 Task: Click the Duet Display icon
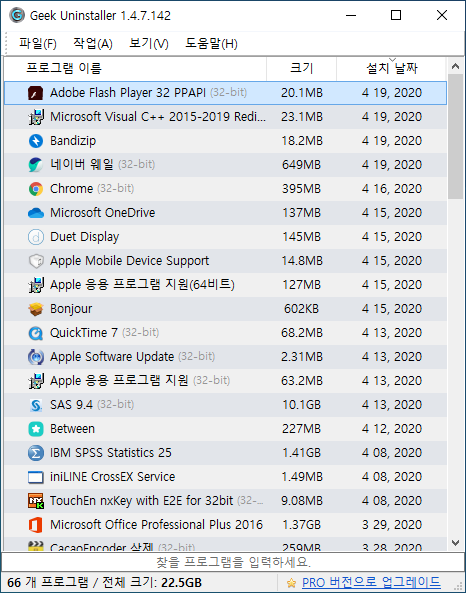pos(36,237)
